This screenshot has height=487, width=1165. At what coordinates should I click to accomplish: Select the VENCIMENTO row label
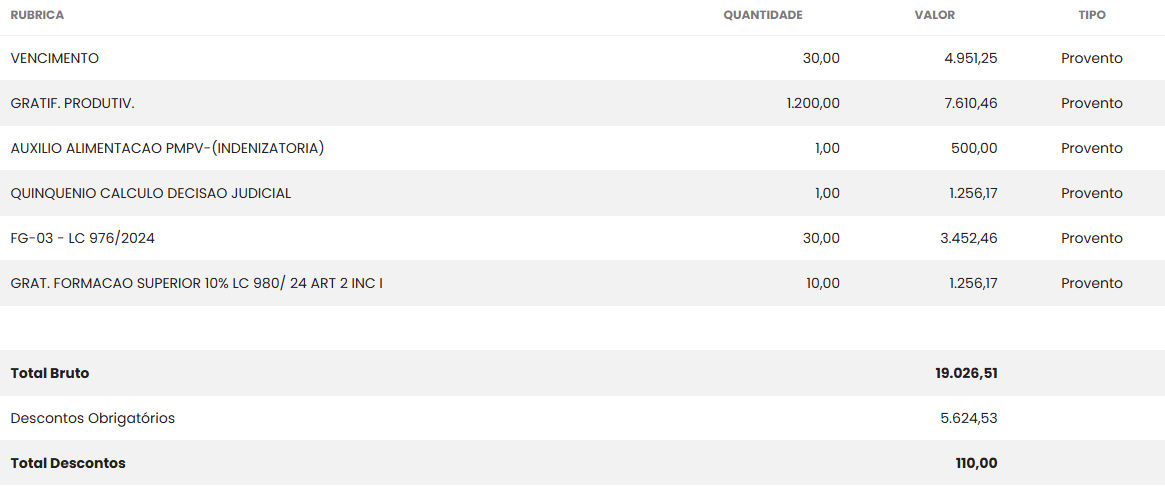[x=55, y=58]
